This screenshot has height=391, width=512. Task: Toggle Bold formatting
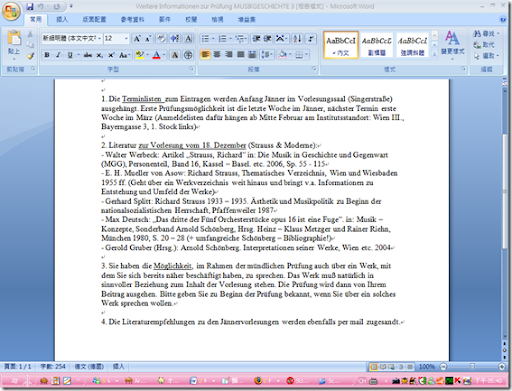[47, 55]
